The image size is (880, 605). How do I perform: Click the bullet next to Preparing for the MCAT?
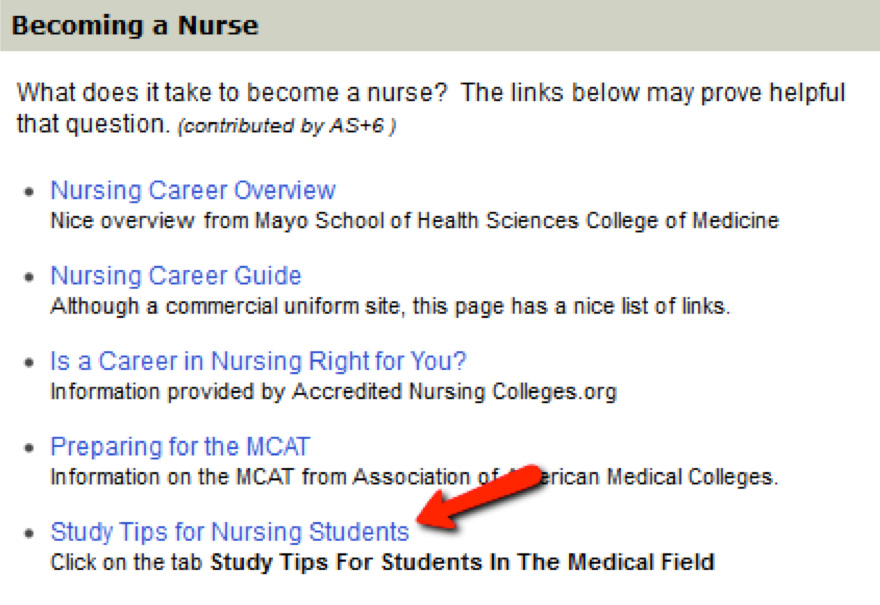[x=29, y=448]
